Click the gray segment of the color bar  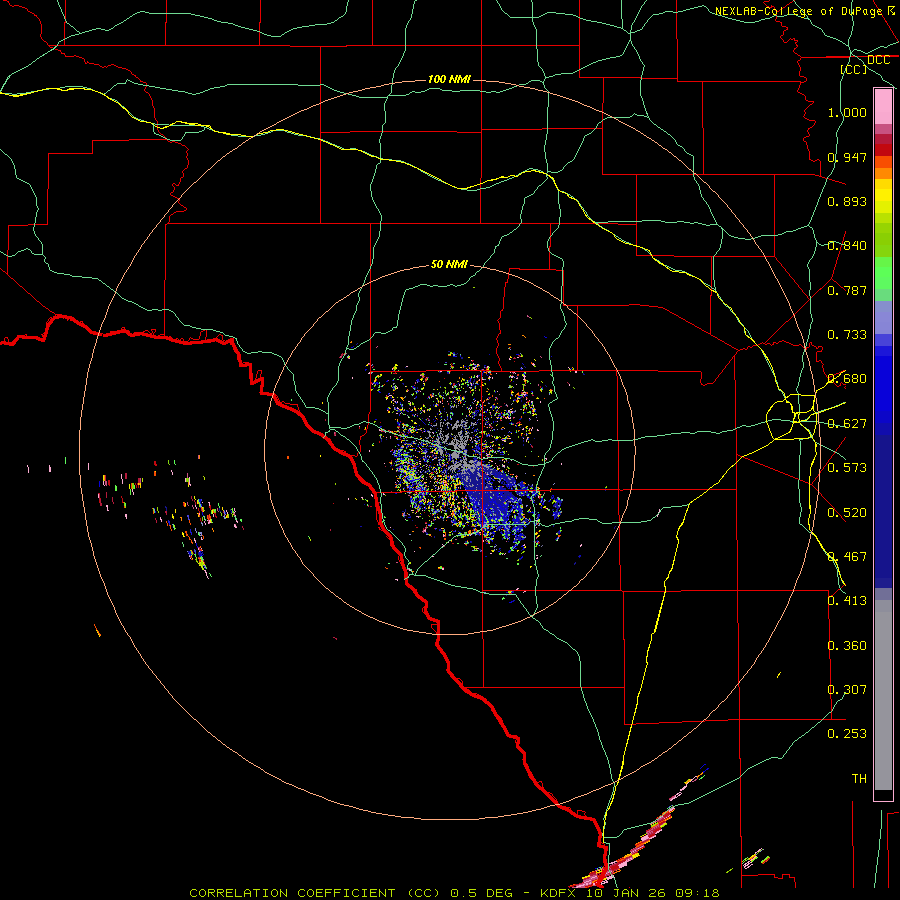[x=883, y=695]
